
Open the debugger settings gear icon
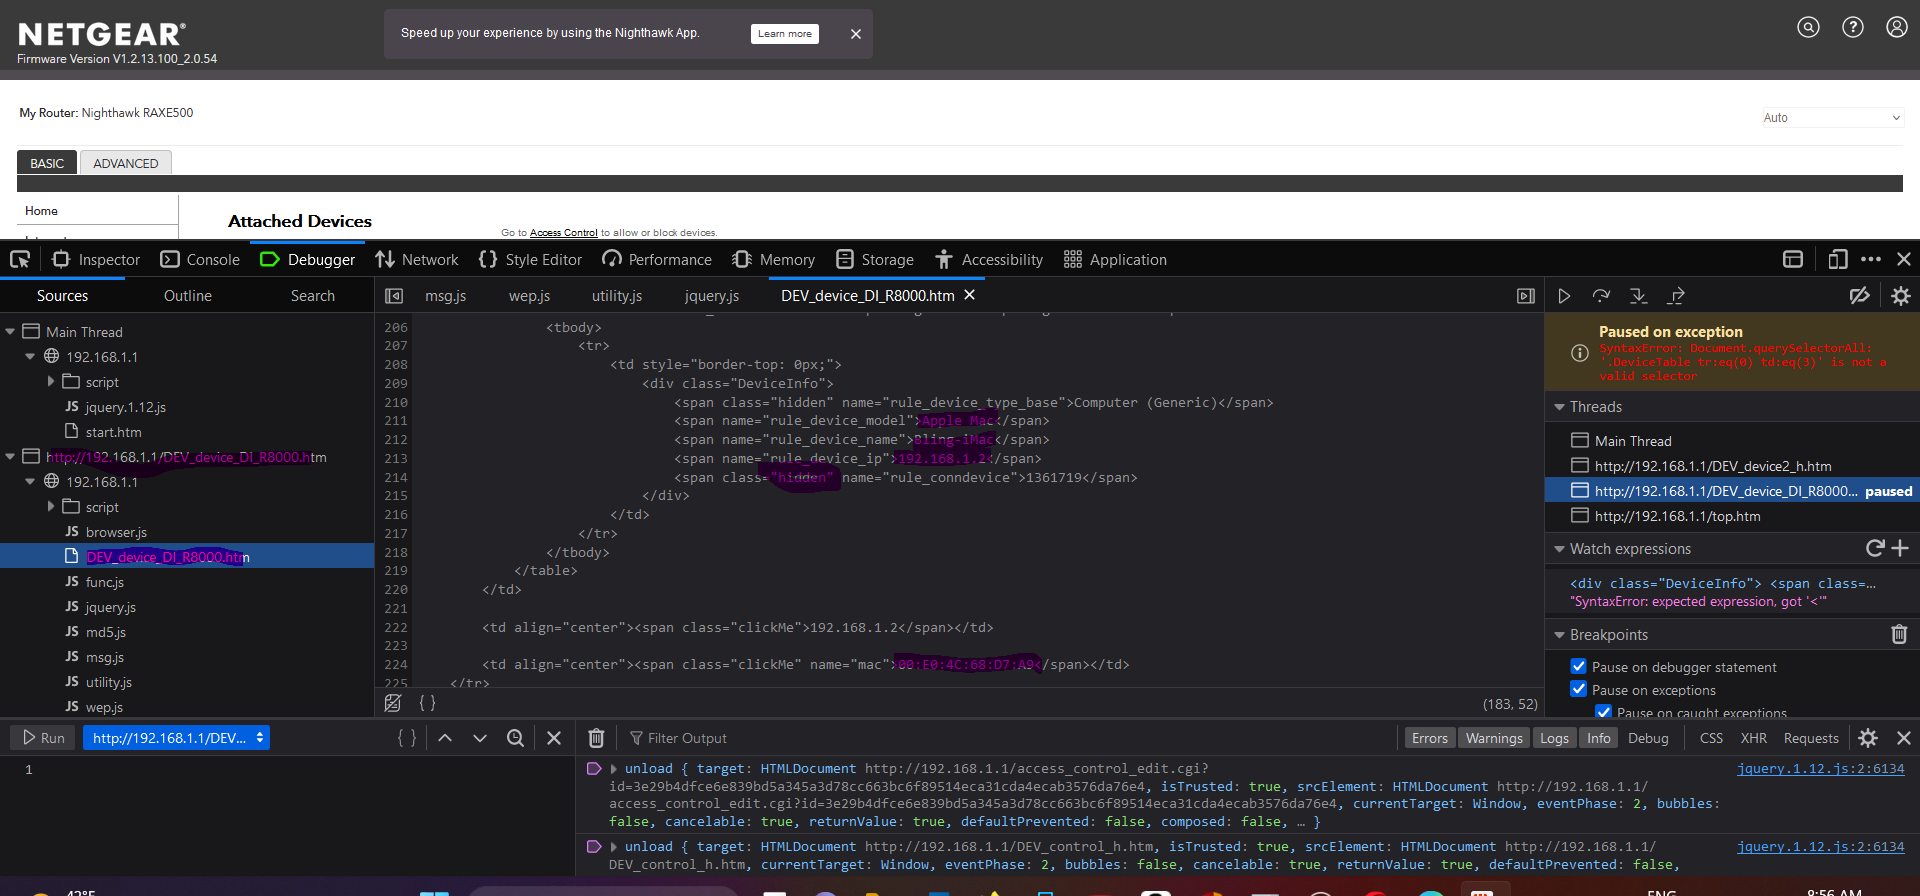1901,296
